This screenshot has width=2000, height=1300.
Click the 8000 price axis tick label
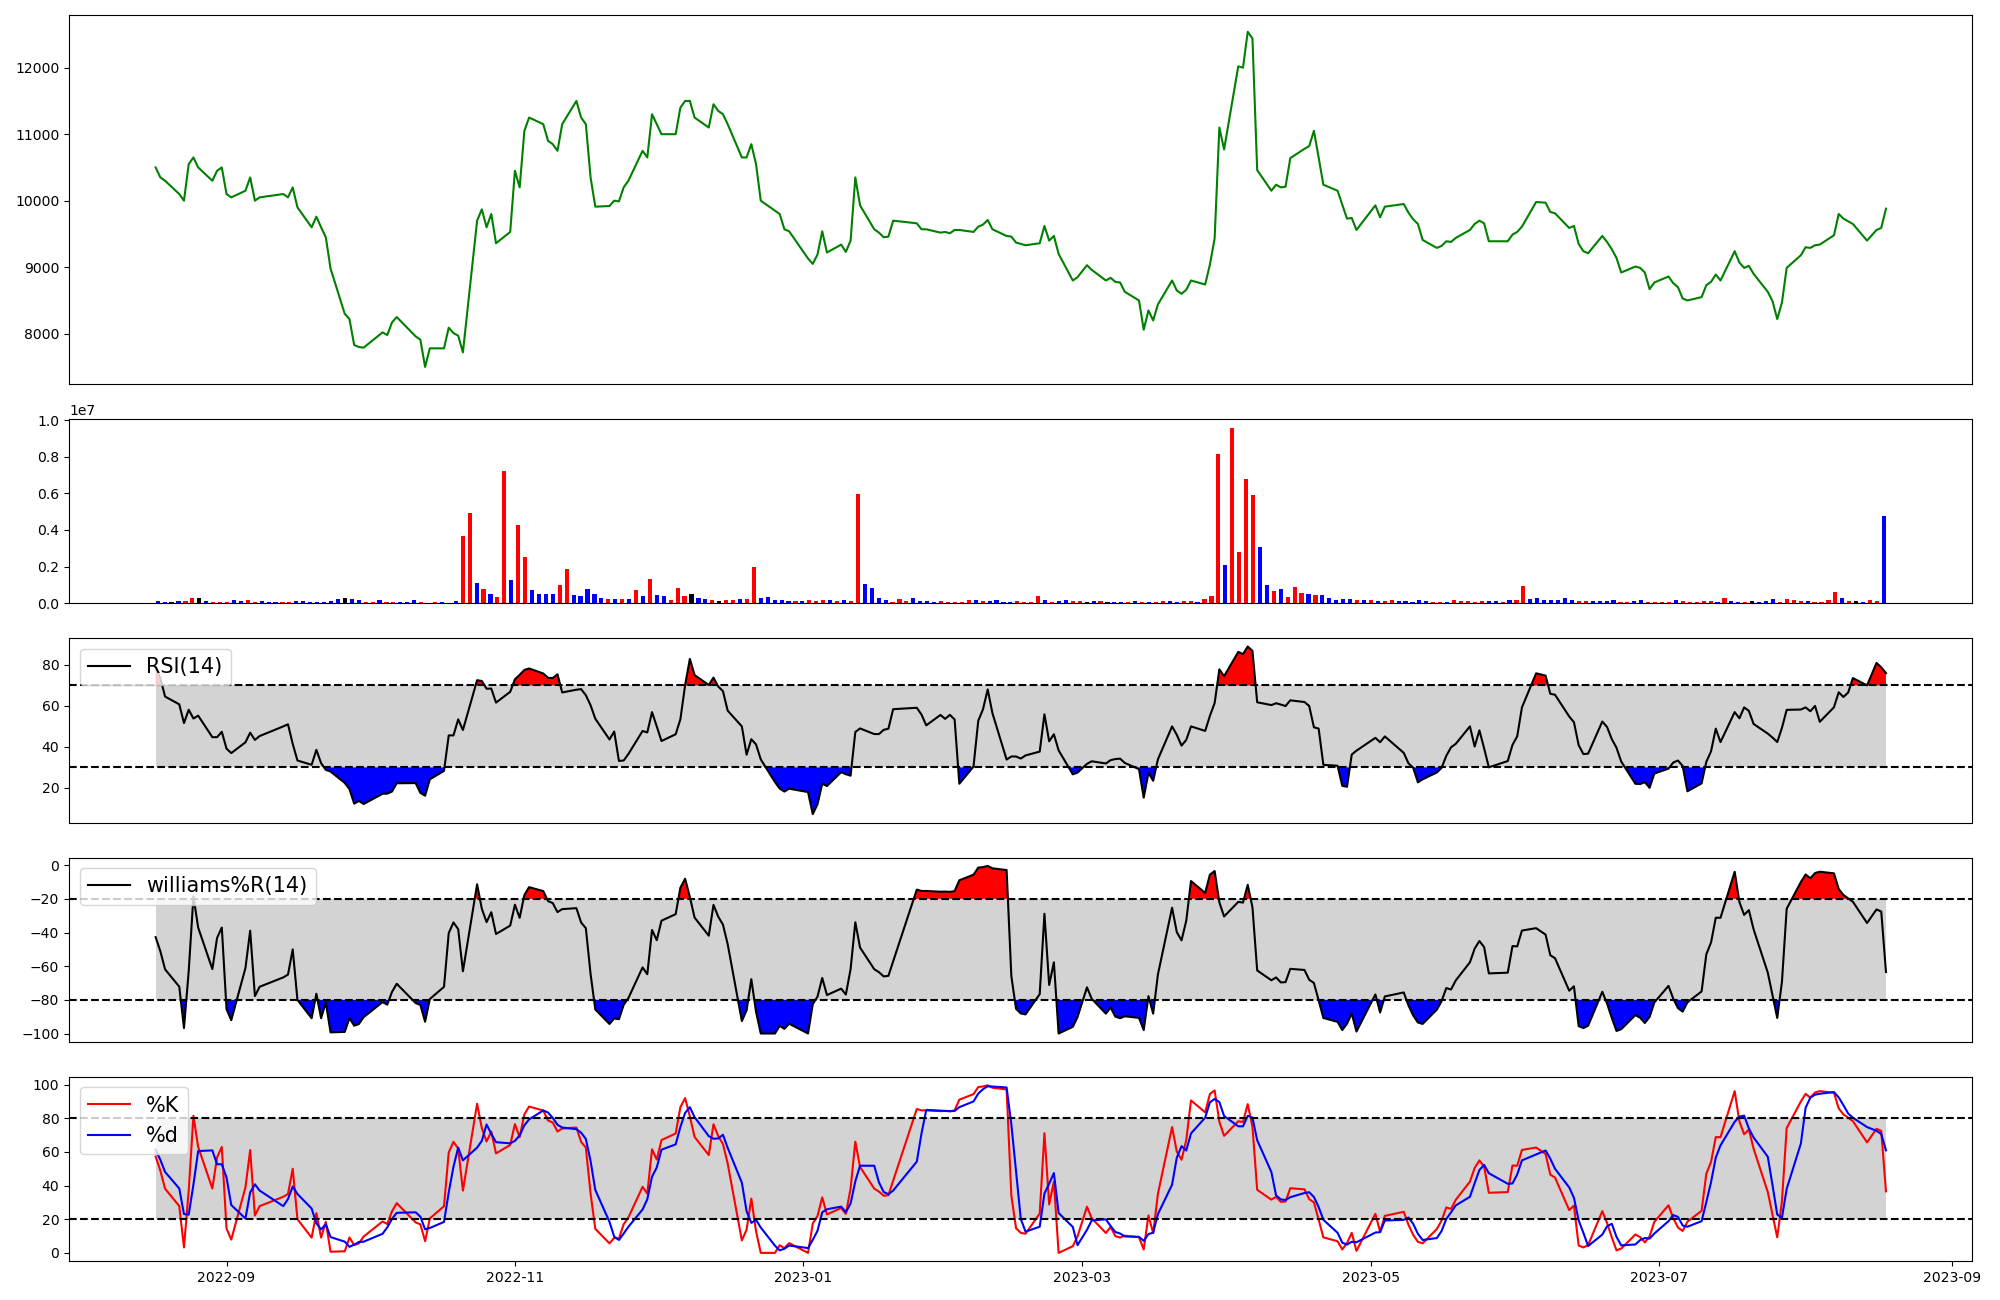(x=42, y=334)
